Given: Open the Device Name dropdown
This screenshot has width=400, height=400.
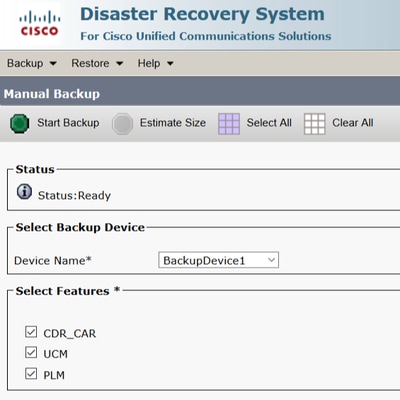Looking at the screenshot, I should coord(218,260).
